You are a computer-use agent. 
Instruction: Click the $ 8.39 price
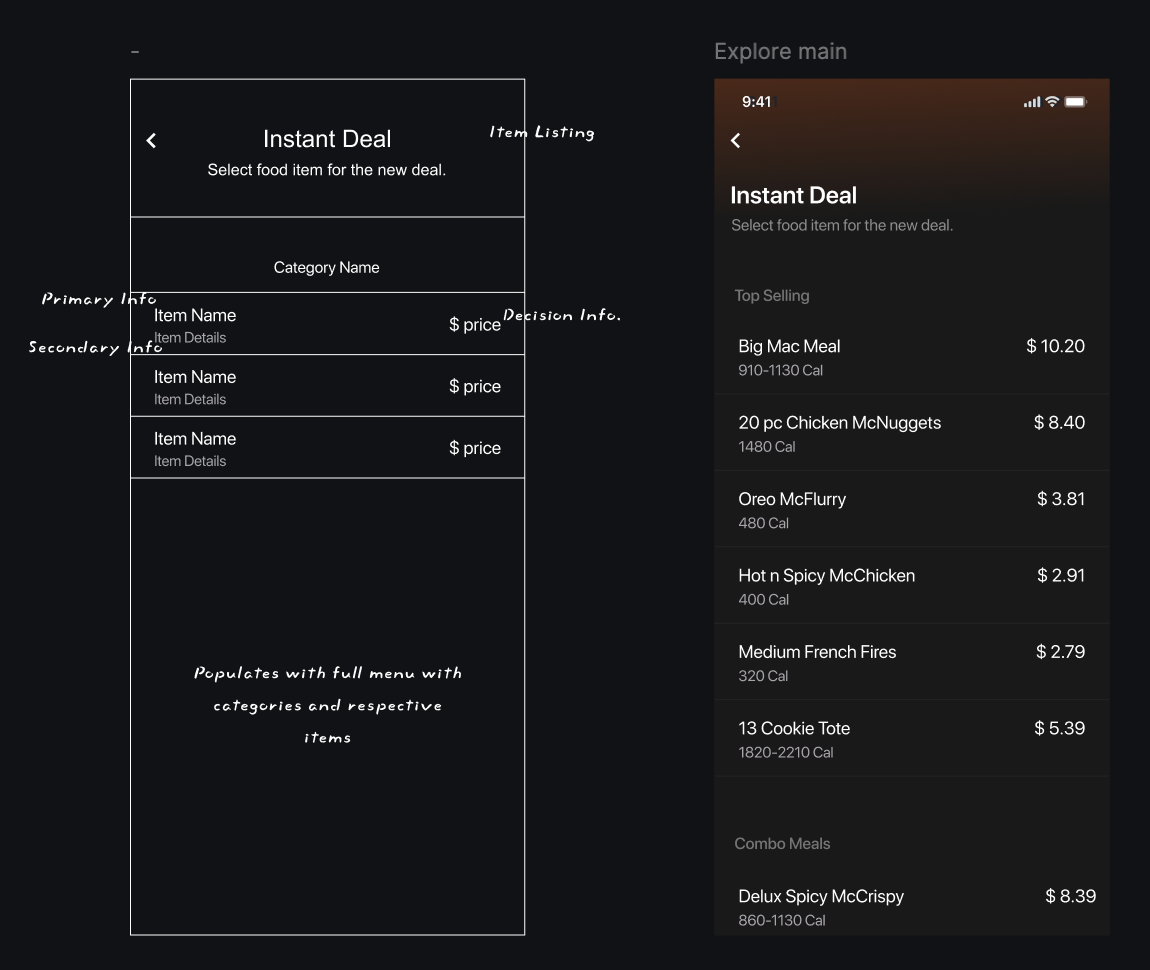(x=1070, y=896)
